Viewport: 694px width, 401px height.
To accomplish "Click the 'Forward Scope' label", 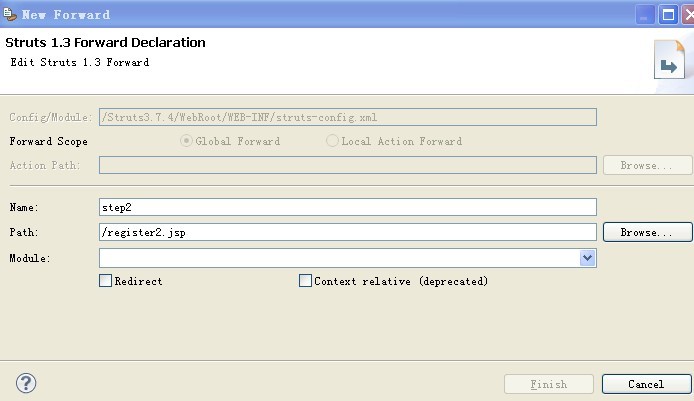I will coord(48,141).
